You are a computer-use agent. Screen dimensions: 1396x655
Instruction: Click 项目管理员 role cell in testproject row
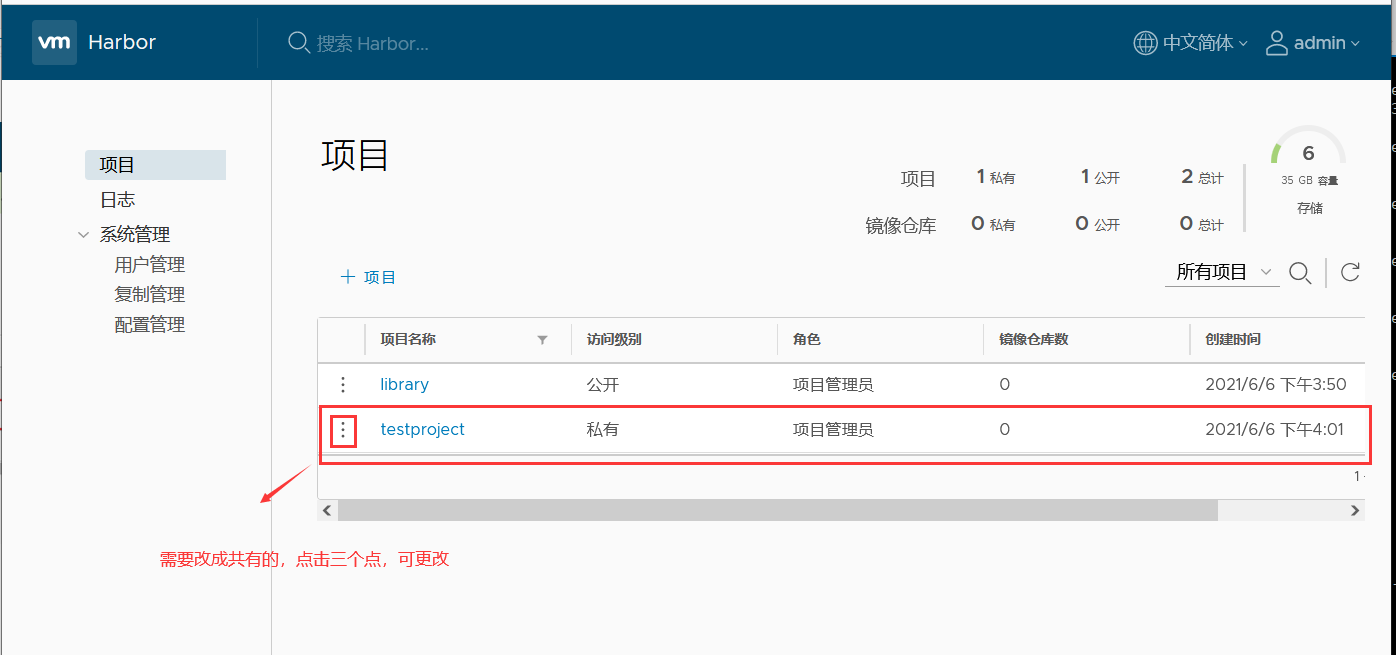click(833, 429)
